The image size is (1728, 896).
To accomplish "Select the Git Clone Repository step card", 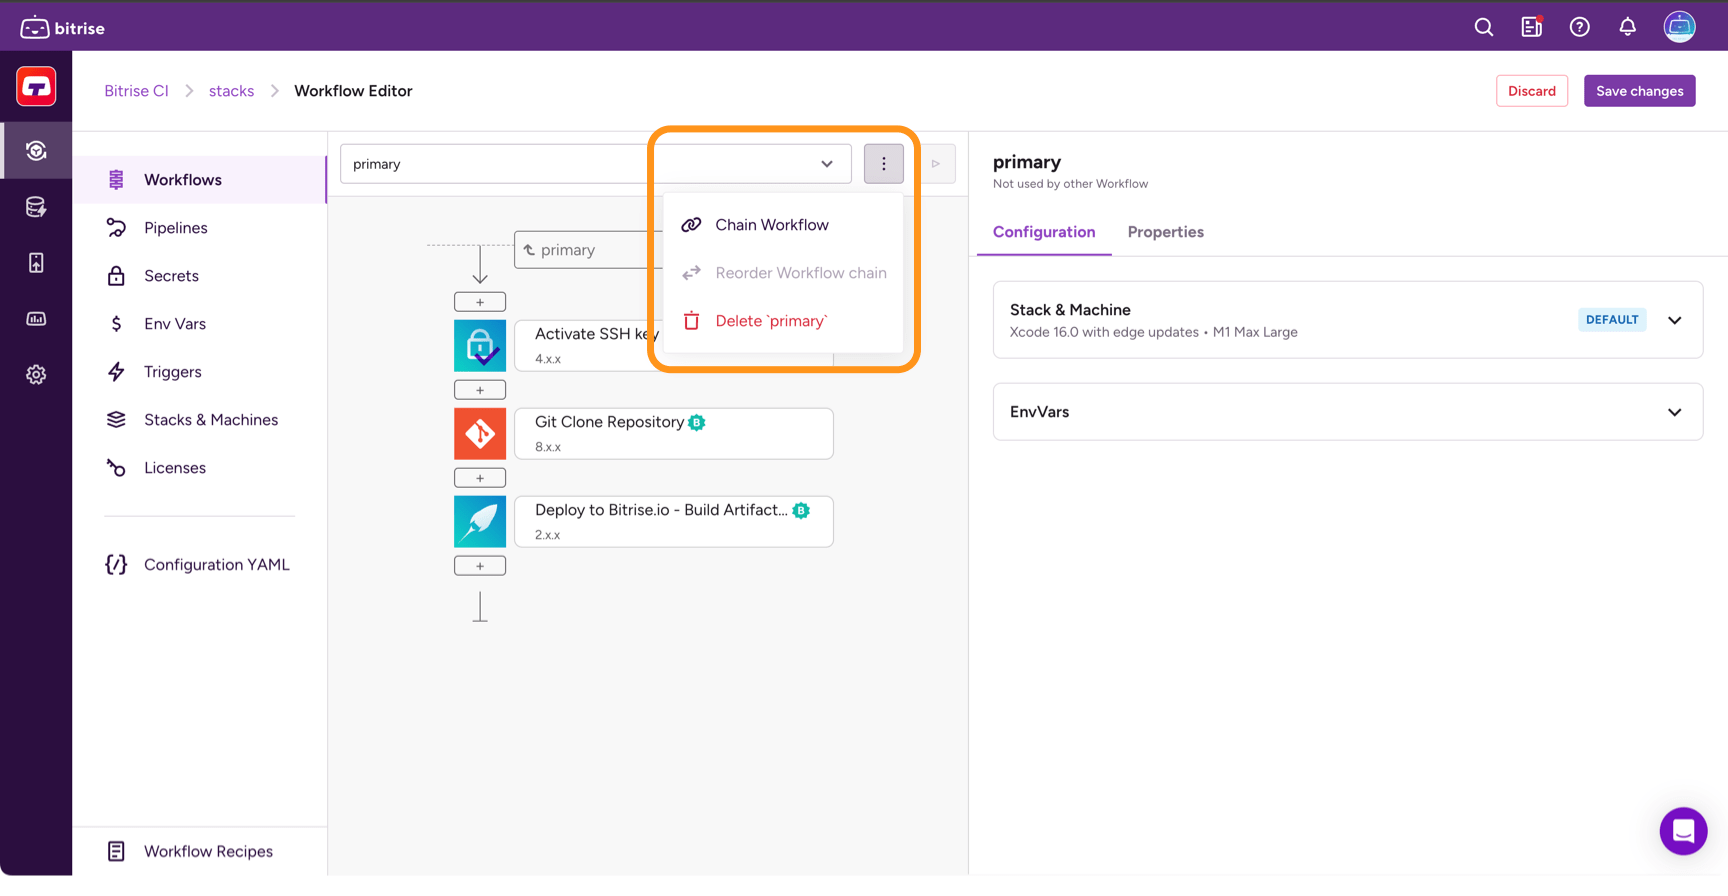I will coord(674,434).
